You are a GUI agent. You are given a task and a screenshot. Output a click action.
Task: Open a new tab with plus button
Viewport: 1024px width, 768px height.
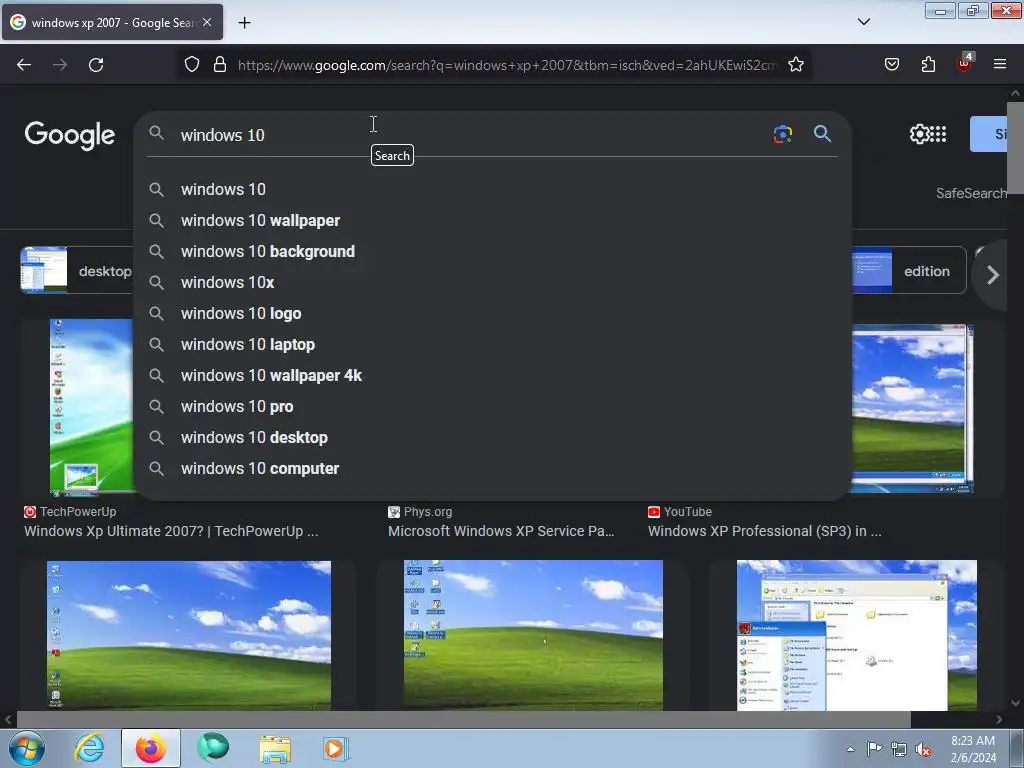[244, 23]
